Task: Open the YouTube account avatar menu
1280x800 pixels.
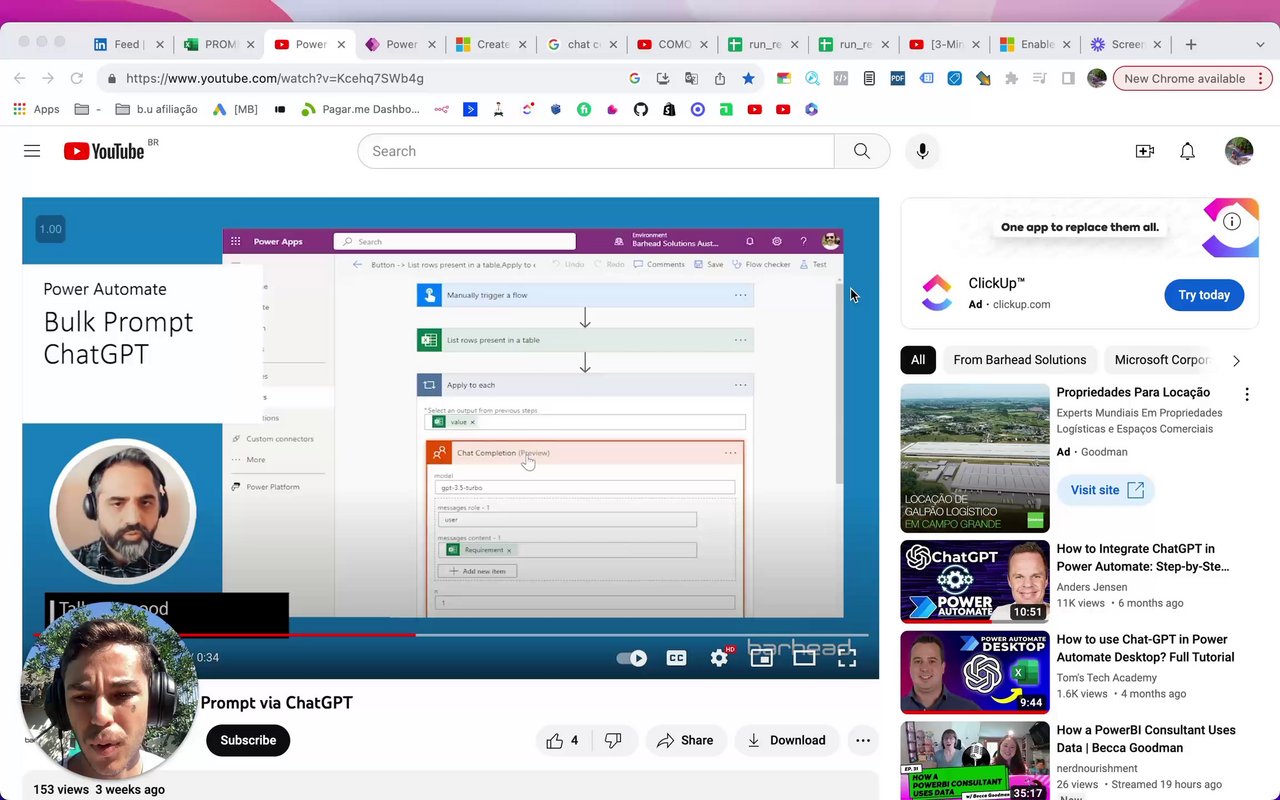Action: pyautogui.click(x=1239, y=151)
